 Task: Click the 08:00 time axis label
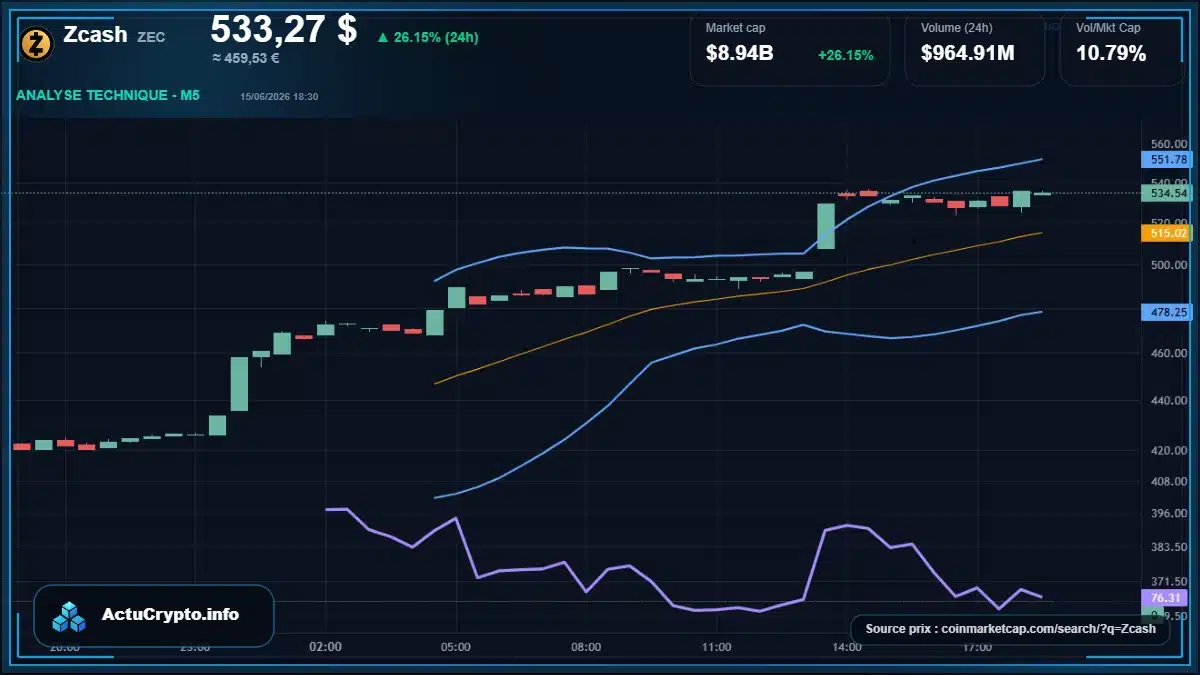(x=586, y=647)
